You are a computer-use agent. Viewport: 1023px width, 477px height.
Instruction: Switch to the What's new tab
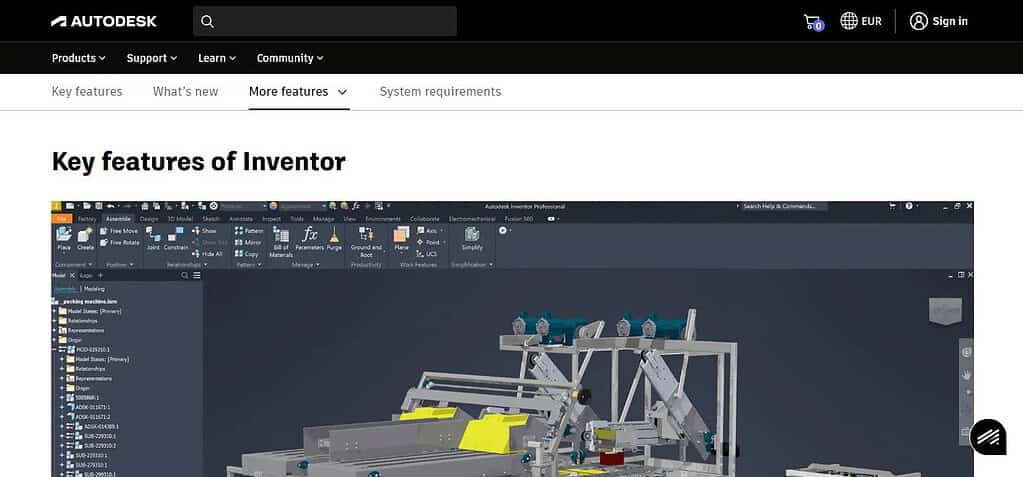click(x=185, y=91)
